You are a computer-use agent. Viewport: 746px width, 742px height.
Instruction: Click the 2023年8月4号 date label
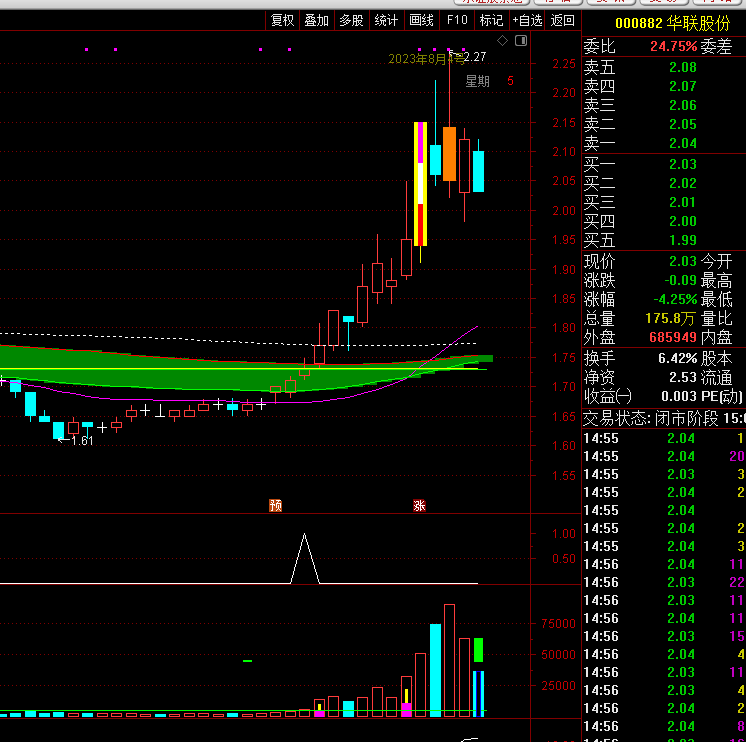pos(426,59)
